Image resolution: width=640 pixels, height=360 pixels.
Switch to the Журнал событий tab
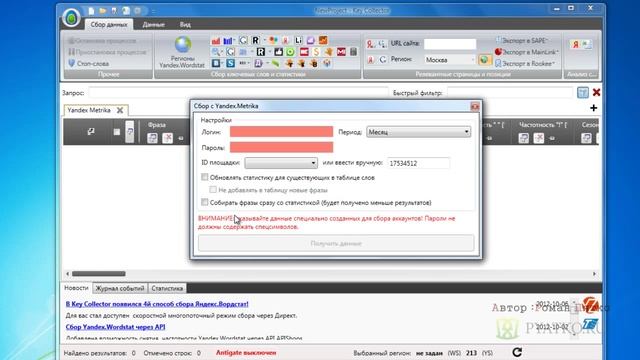(x=120, y=288)
